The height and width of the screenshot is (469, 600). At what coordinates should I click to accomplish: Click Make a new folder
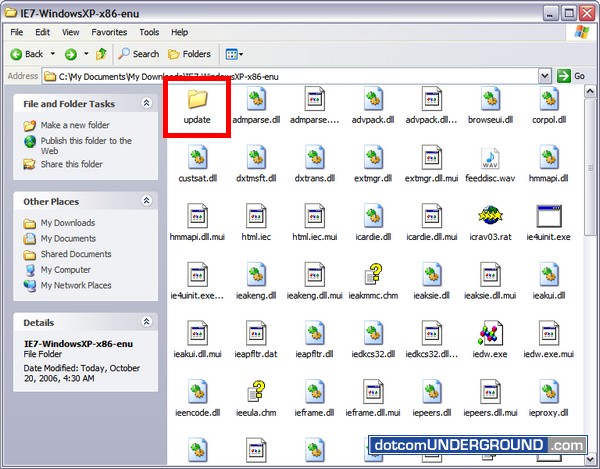coord(75,125)
